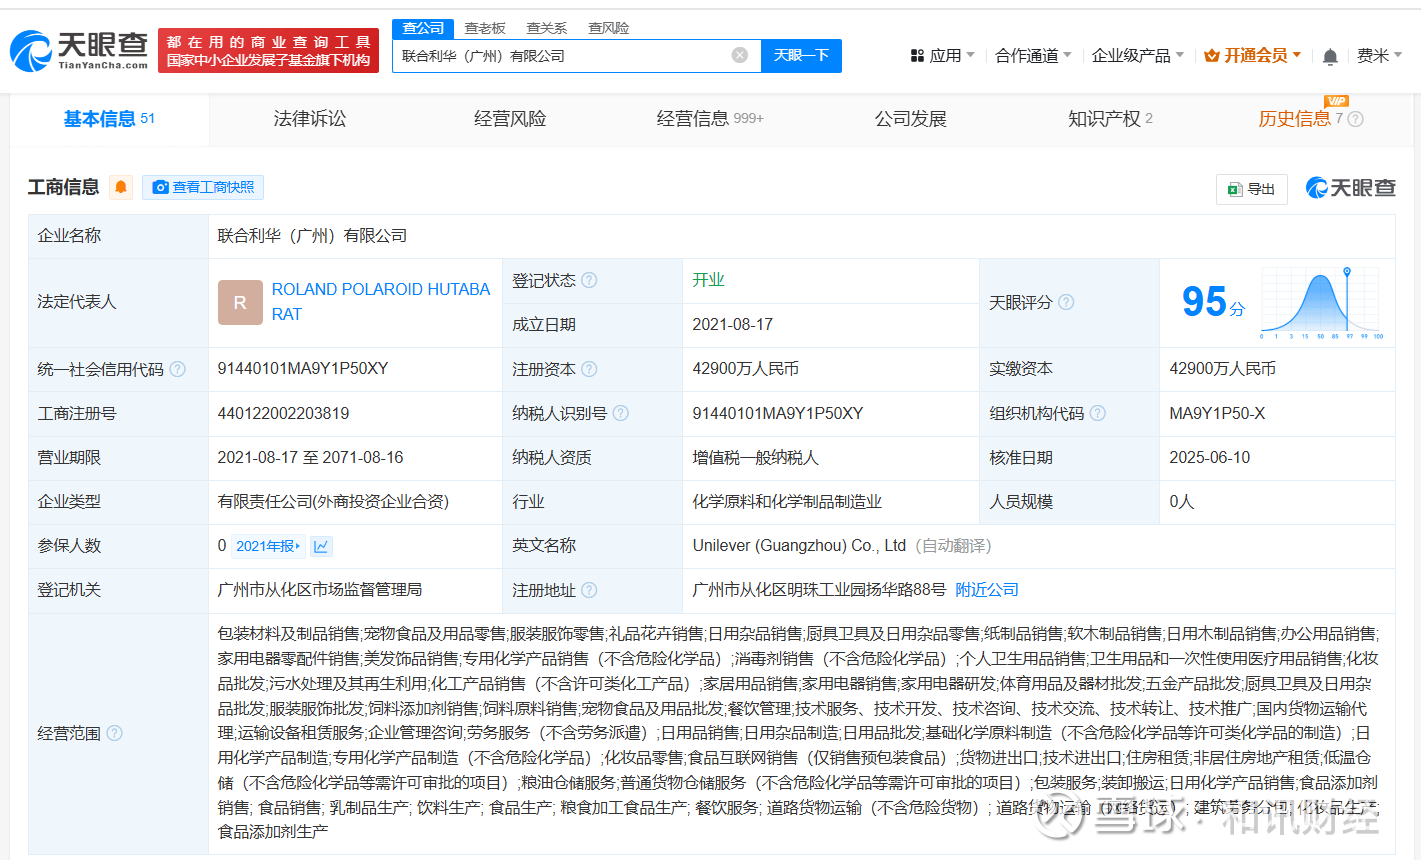Viewport: 1421px width, 860px height.
Task: Click the 95分 TianYan score
Action: 1213,302
